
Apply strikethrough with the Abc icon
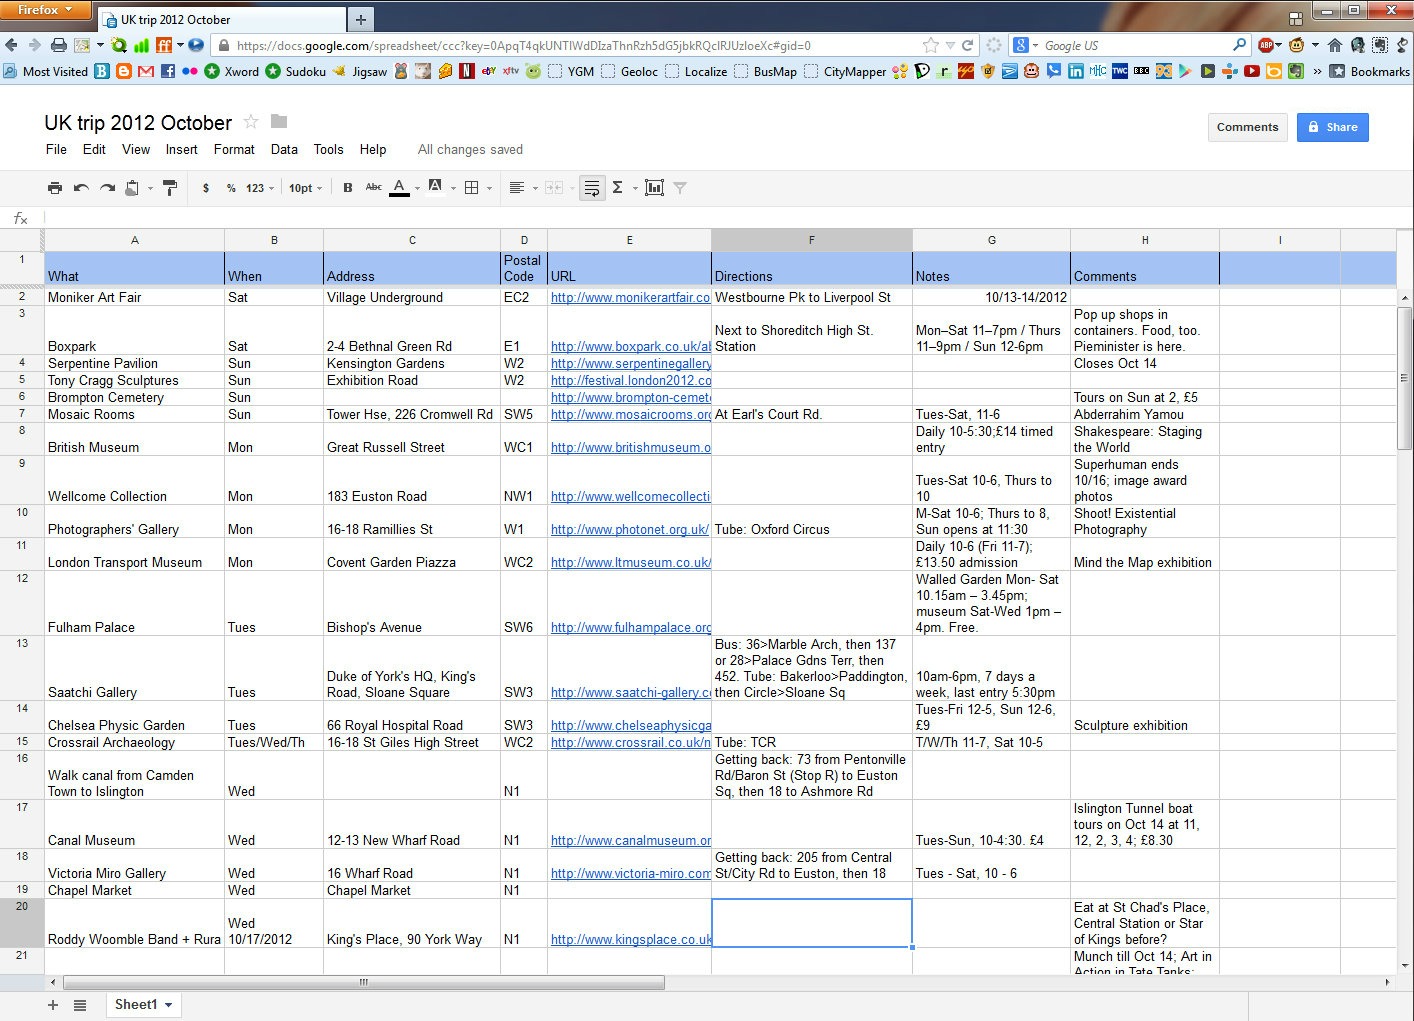374,187
